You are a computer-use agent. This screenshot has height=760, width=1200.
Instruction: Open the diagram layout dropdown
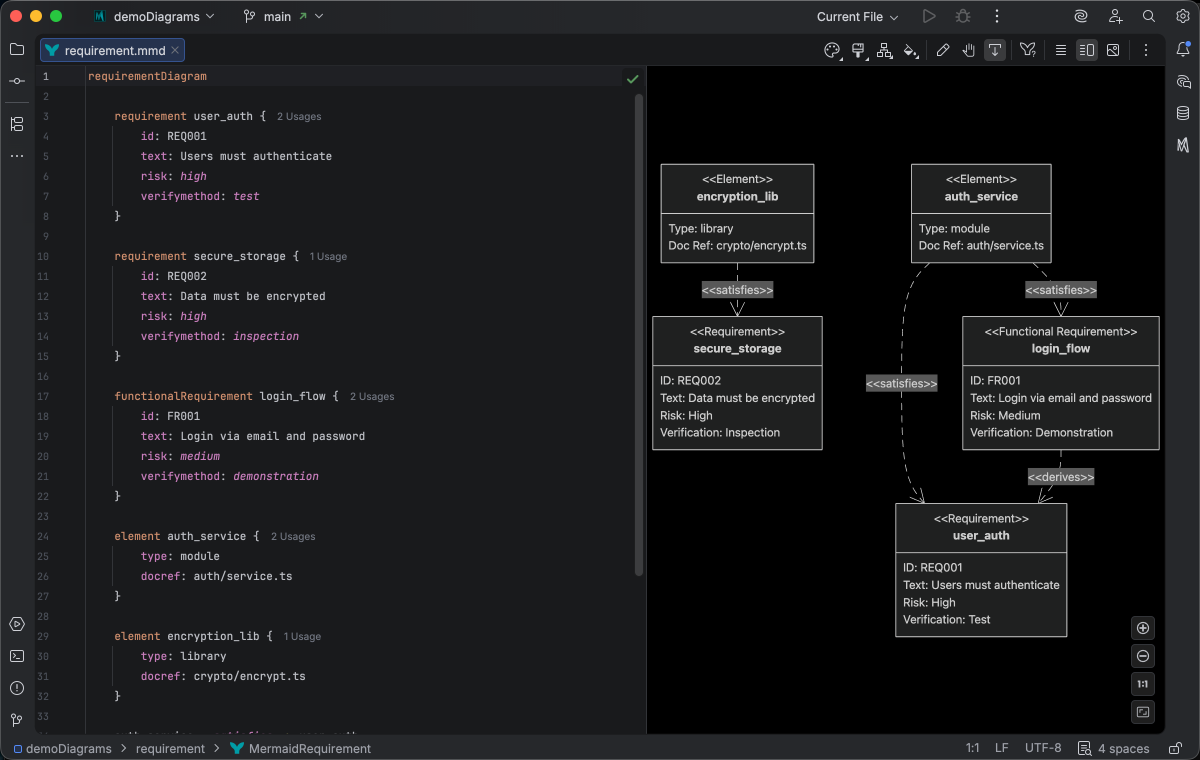click(x=885, y=50)
